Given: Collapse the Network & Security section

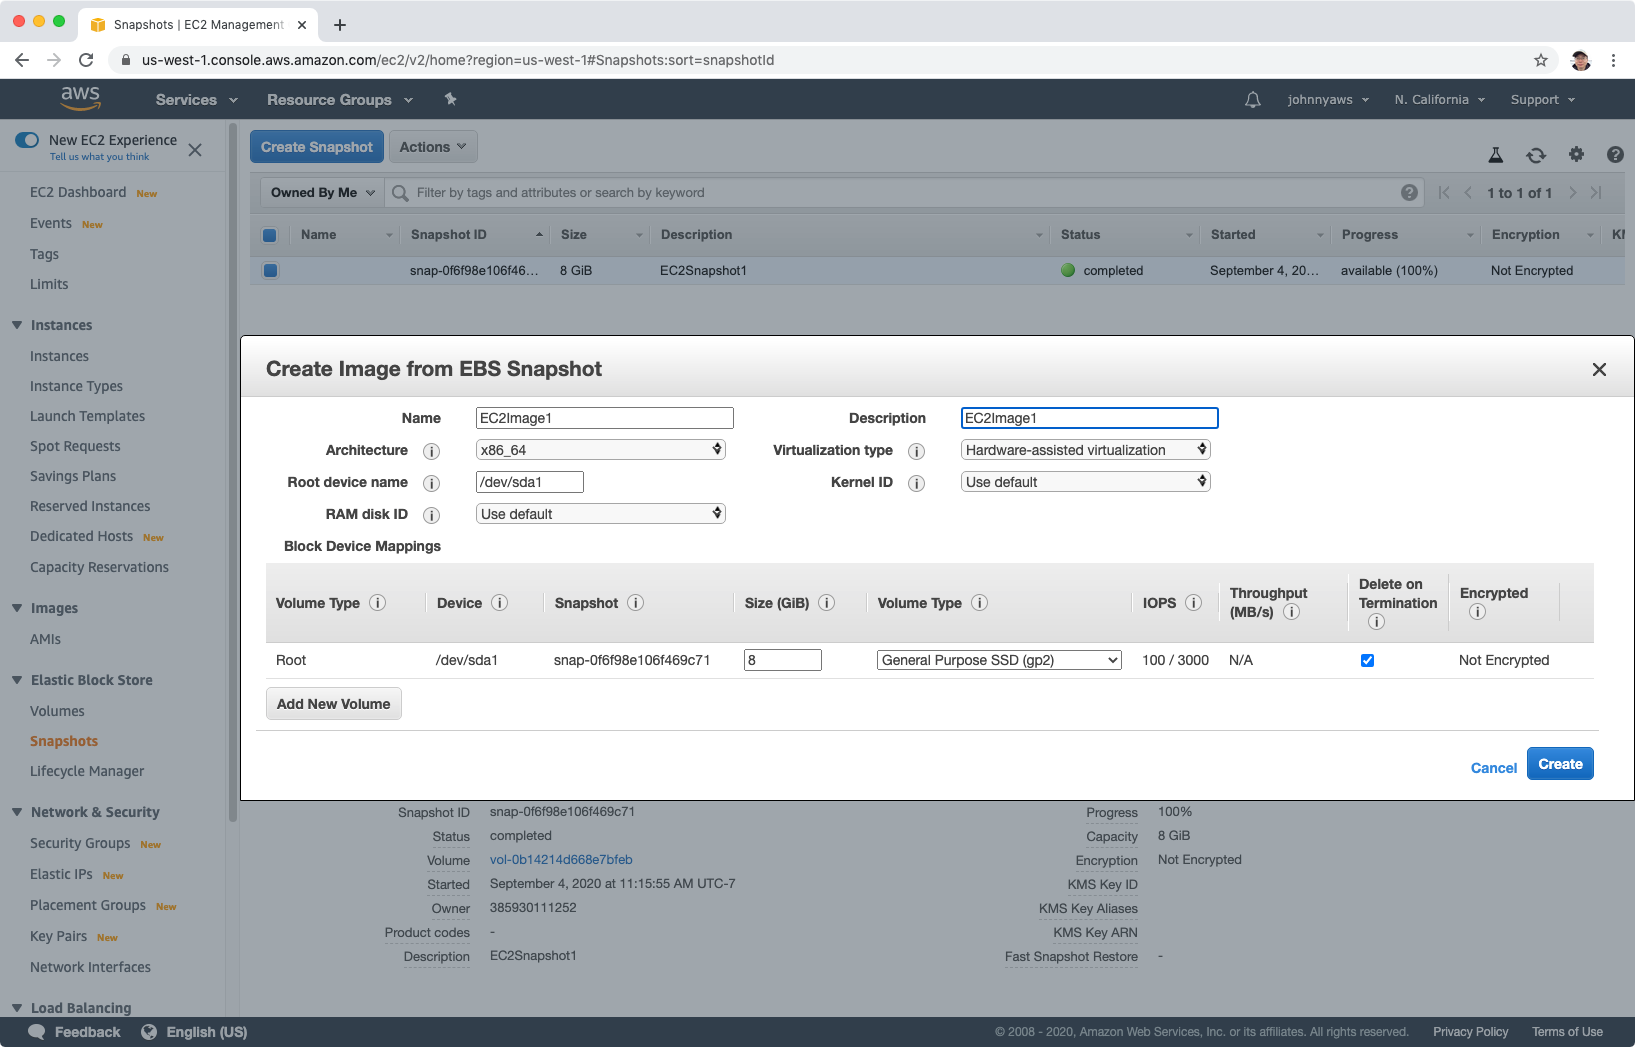Looking at the screenshot, I should (x=17, y=812).
